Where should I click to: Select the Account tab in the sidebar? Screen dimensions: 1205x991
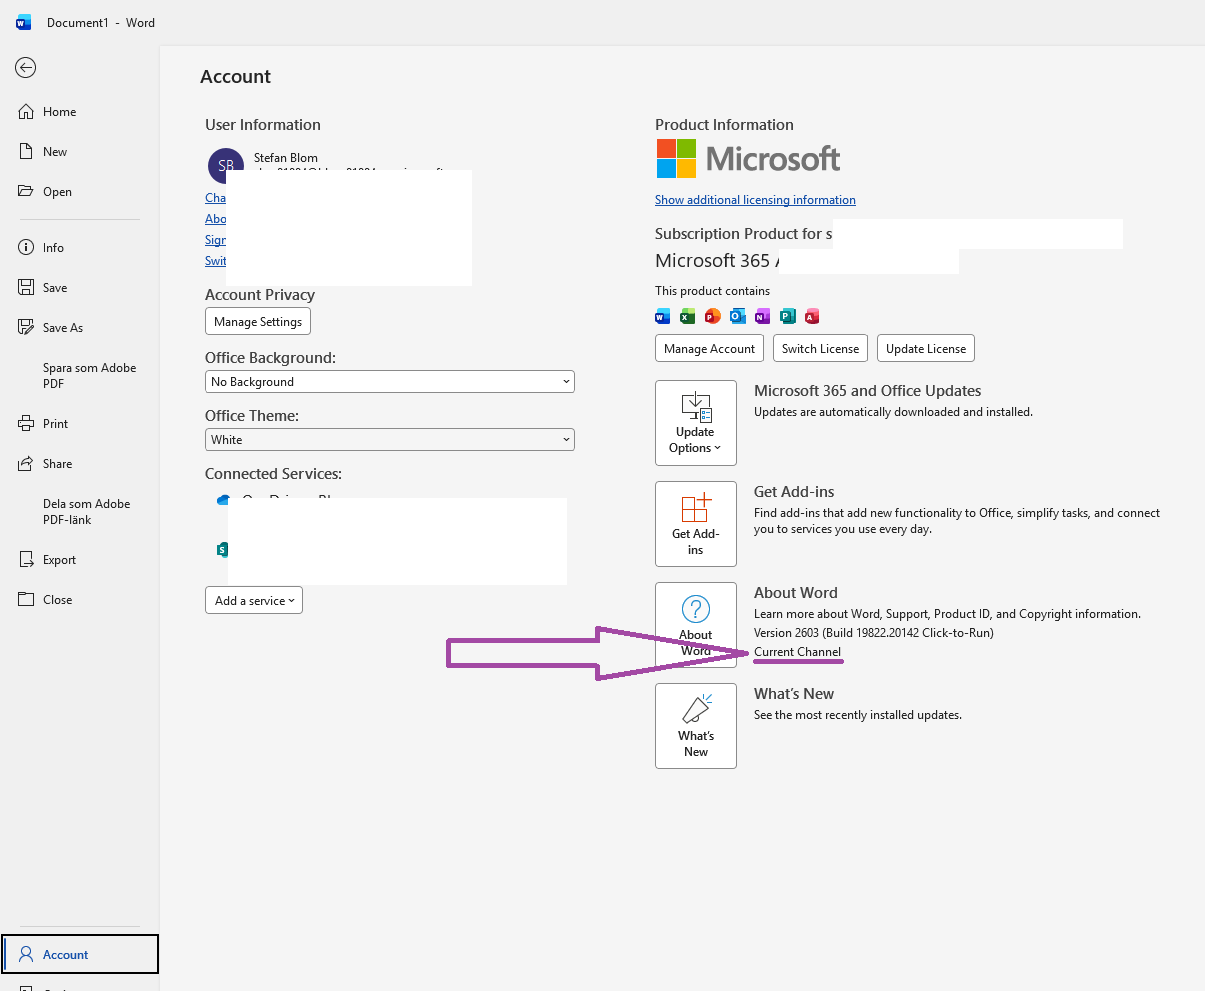click(x=80, y=954)
